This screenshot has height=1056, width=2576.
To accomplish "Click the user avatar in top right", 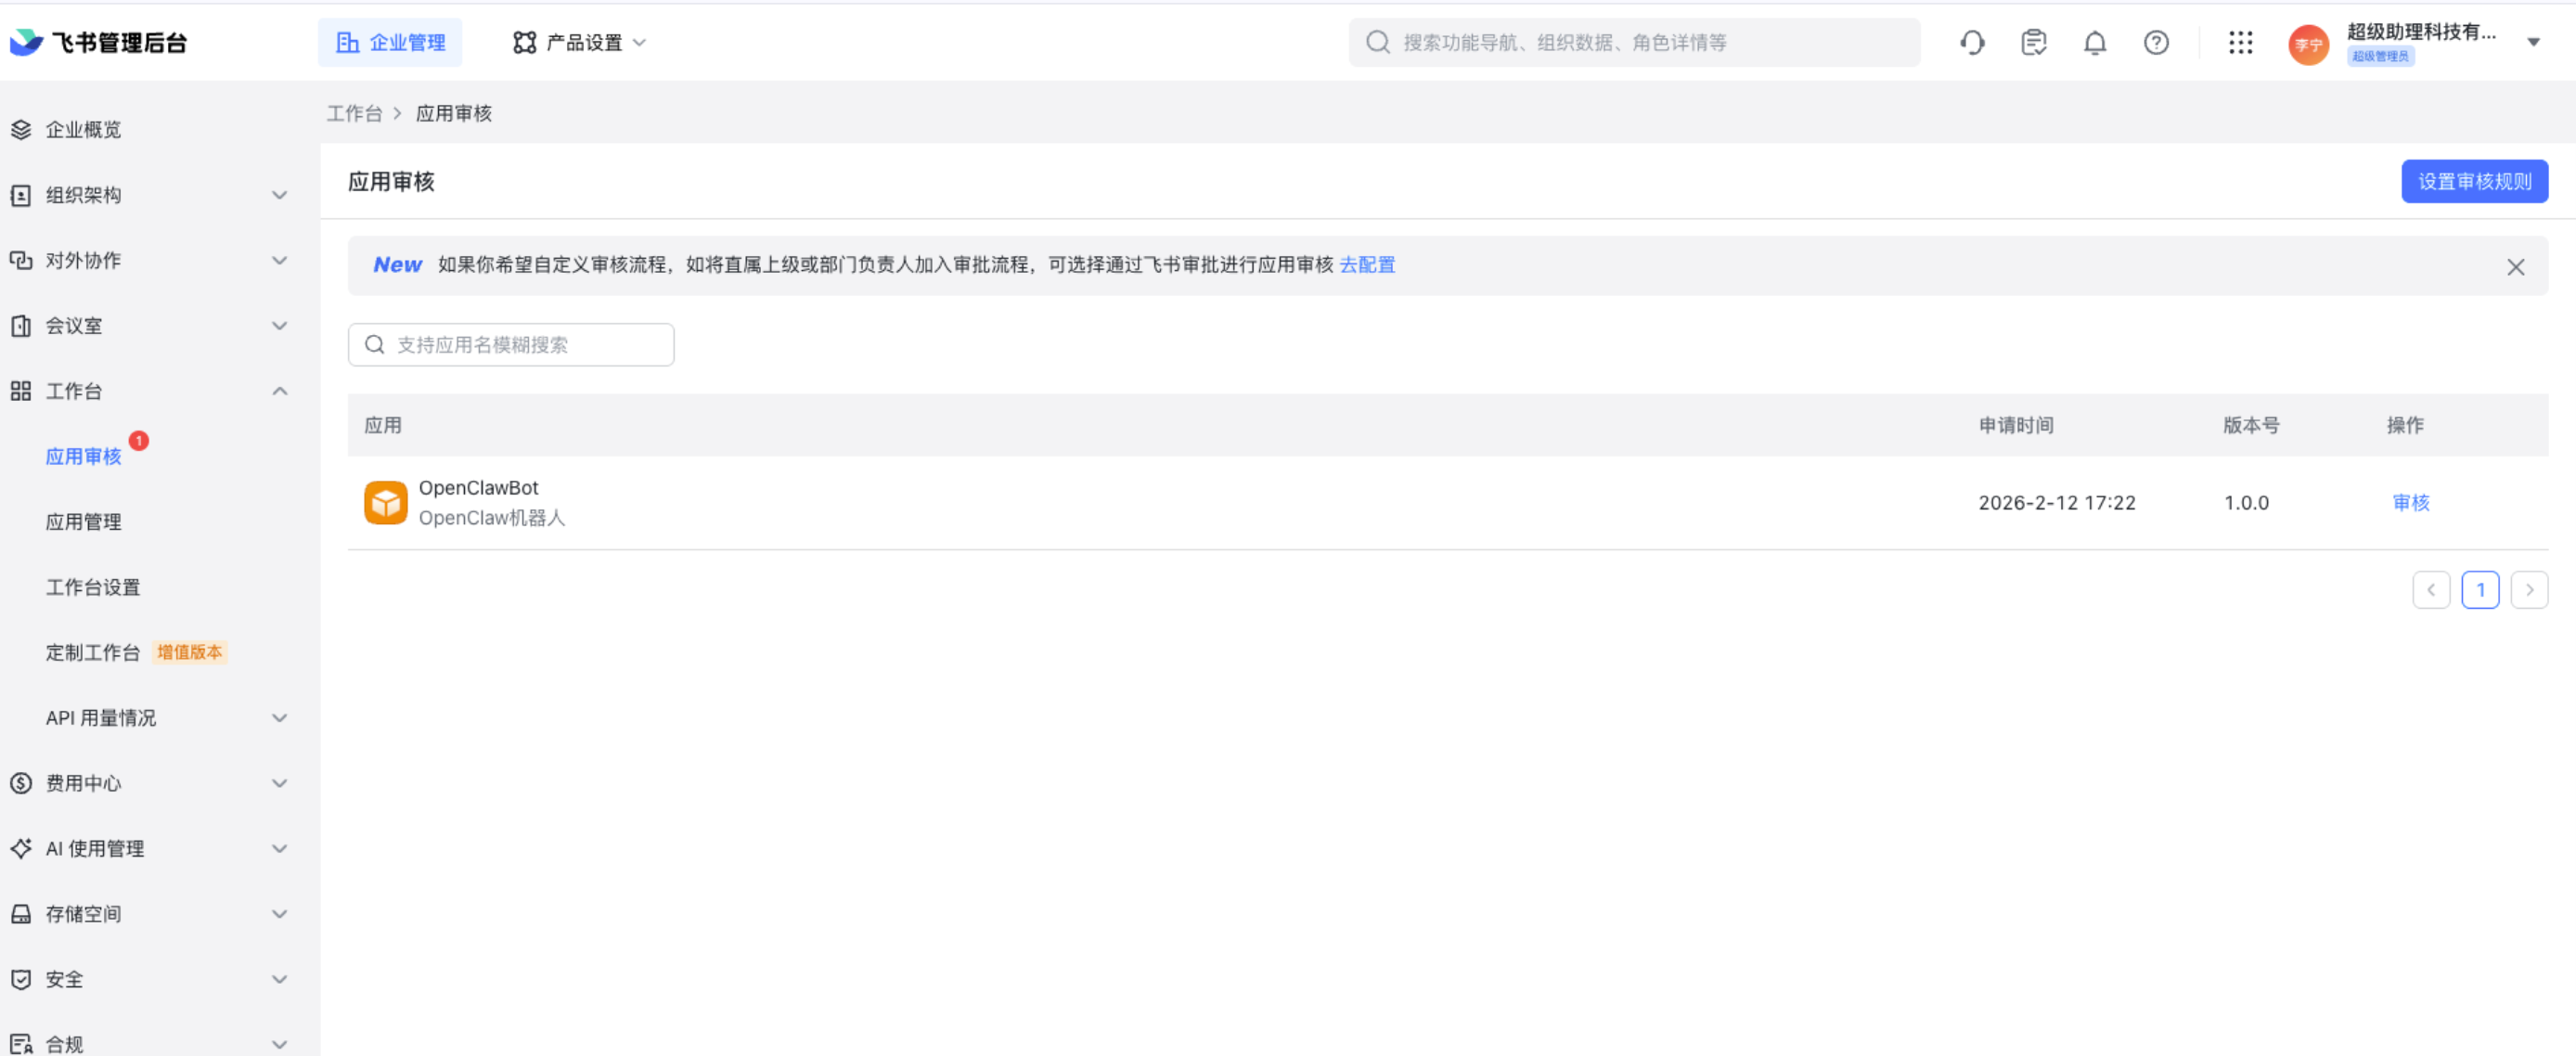I will [2308, 43].
